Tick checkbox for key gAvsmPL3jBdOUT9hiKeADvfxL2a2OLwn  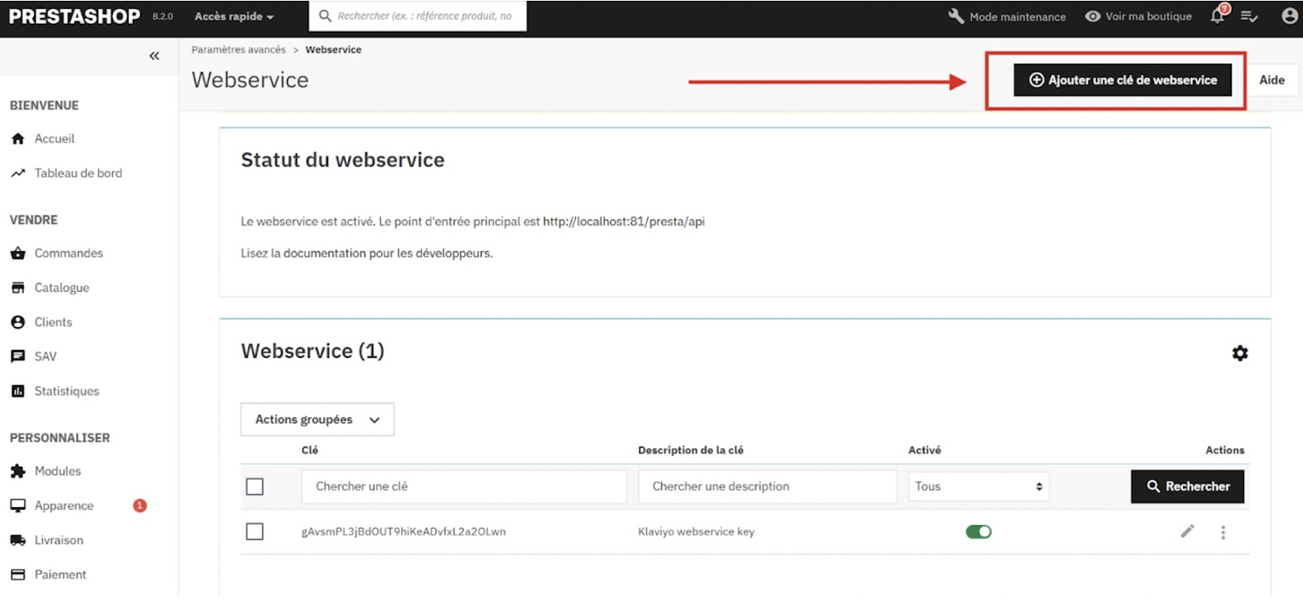click(255, 532)
